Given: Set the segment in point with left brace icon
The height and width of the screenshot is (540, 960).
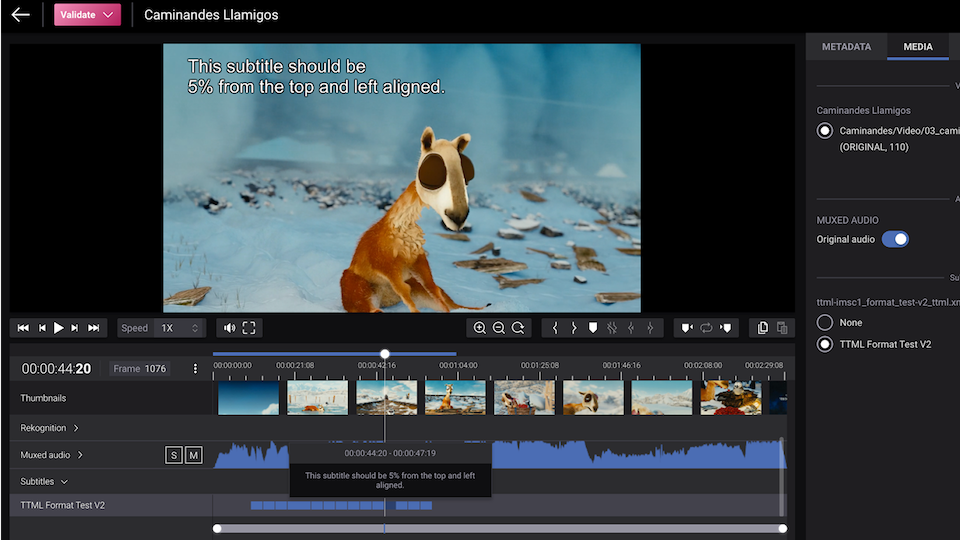Looking at the screenshot, I should click(x=555, y=328).
